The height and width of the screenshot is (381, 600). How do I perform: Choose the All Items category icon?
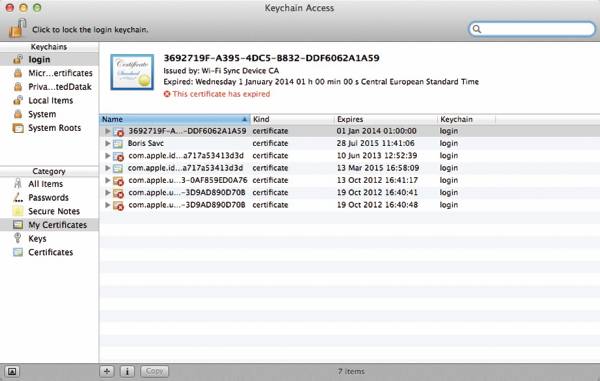point(18,184)
